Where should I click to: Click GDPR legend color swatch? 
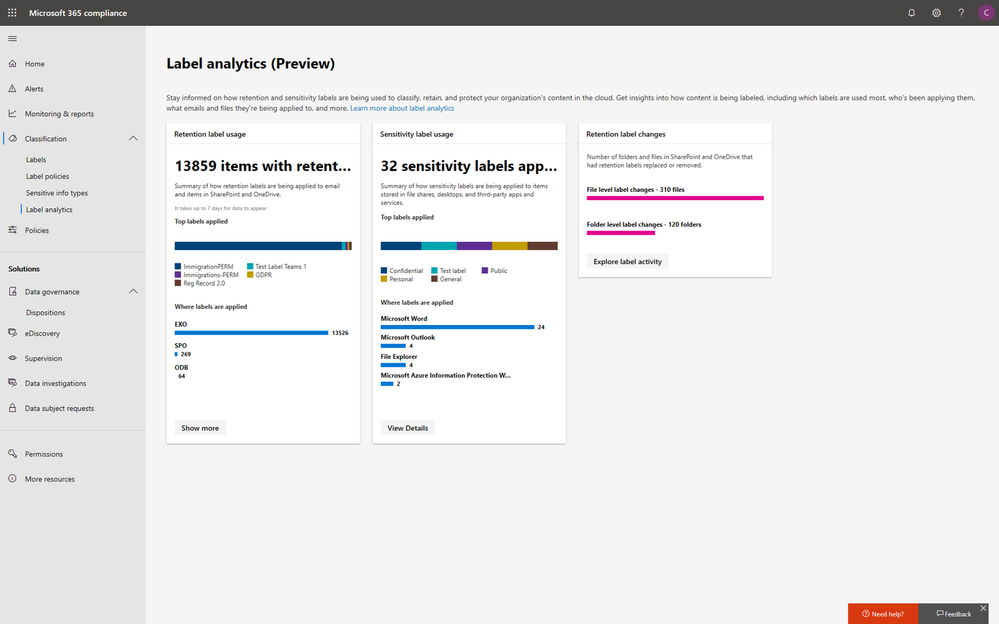click(x=250, y=275)
